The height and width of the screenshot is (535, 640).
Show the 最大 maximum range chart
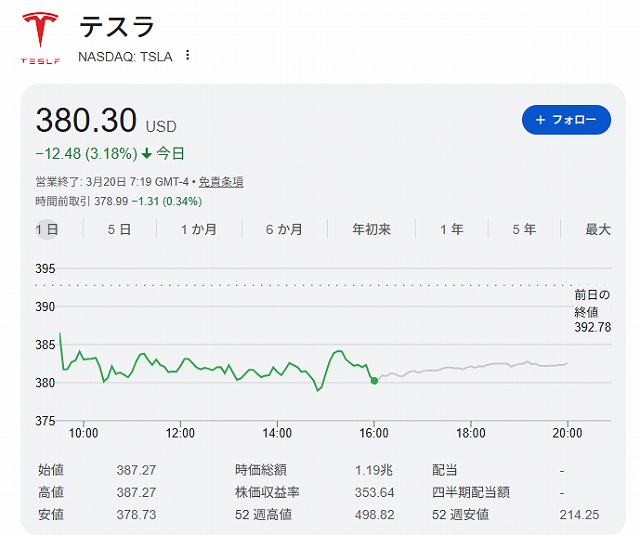(598, 229)
